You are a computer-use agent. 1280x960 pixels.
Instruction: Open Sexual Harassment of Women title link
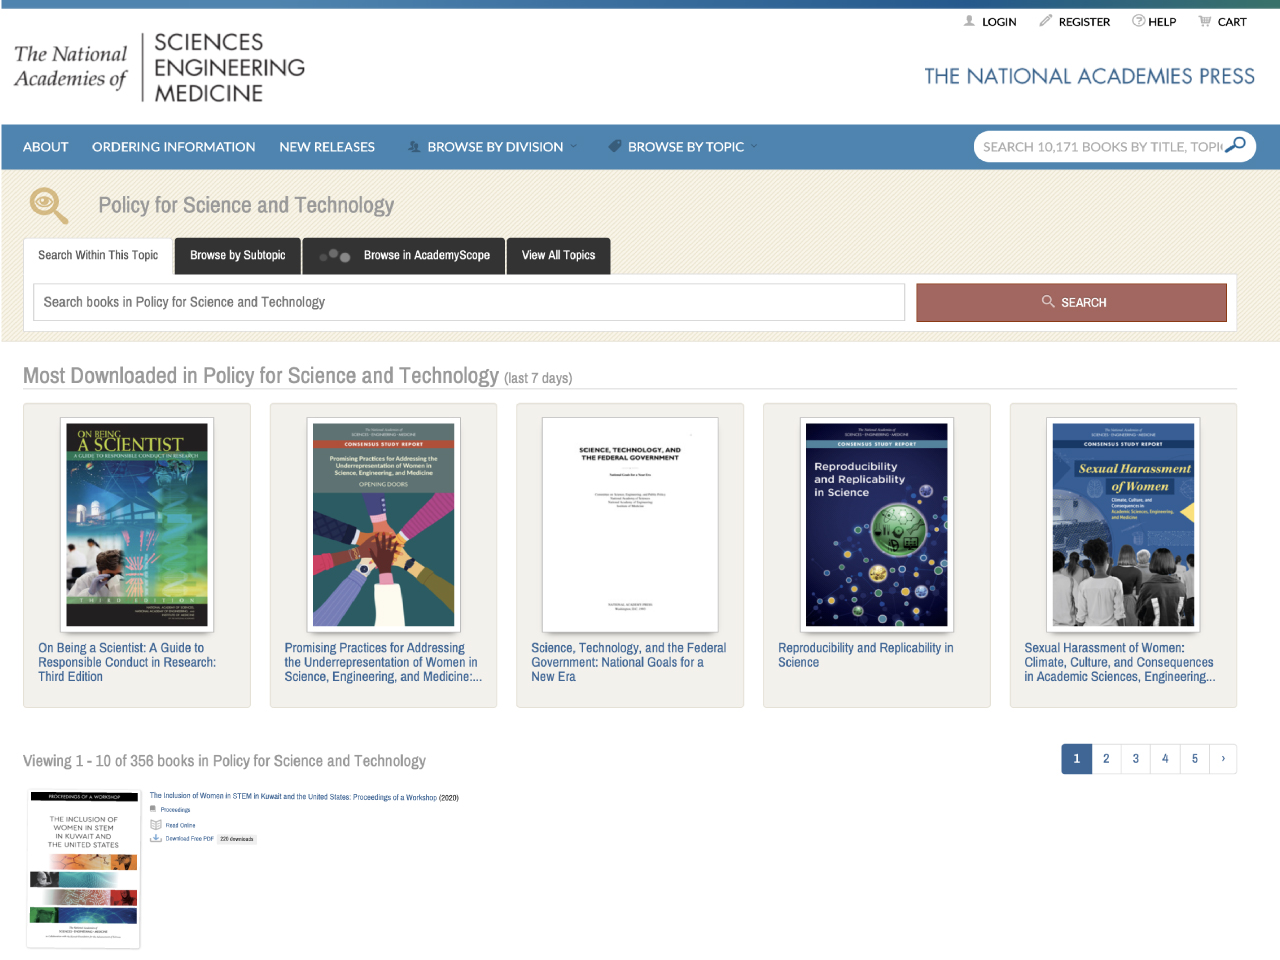(x=1120, y=662)
